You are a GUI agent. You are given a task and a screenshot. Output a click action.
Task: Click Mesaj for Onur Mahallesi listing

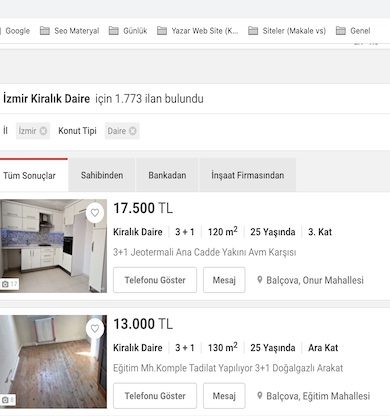coord(224,280)
